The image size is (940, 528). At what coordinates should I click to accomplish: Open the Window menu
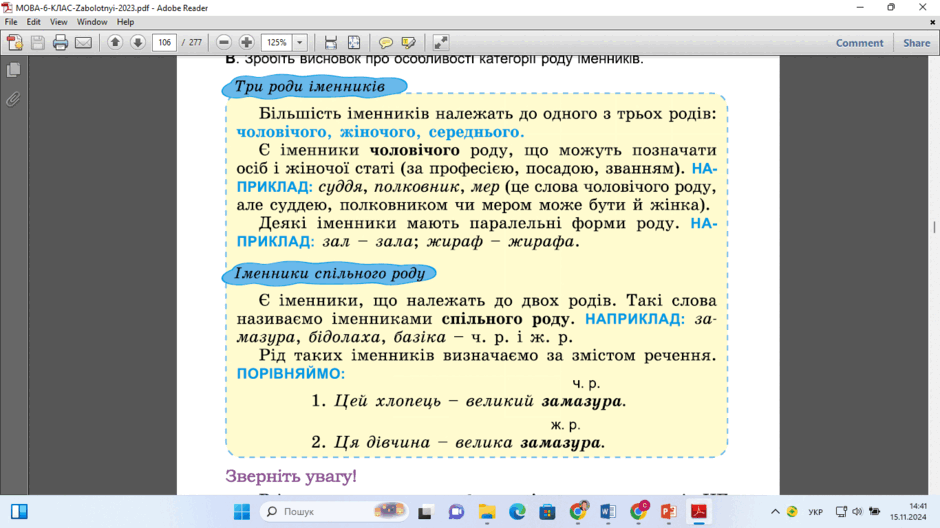pos(92,22)
